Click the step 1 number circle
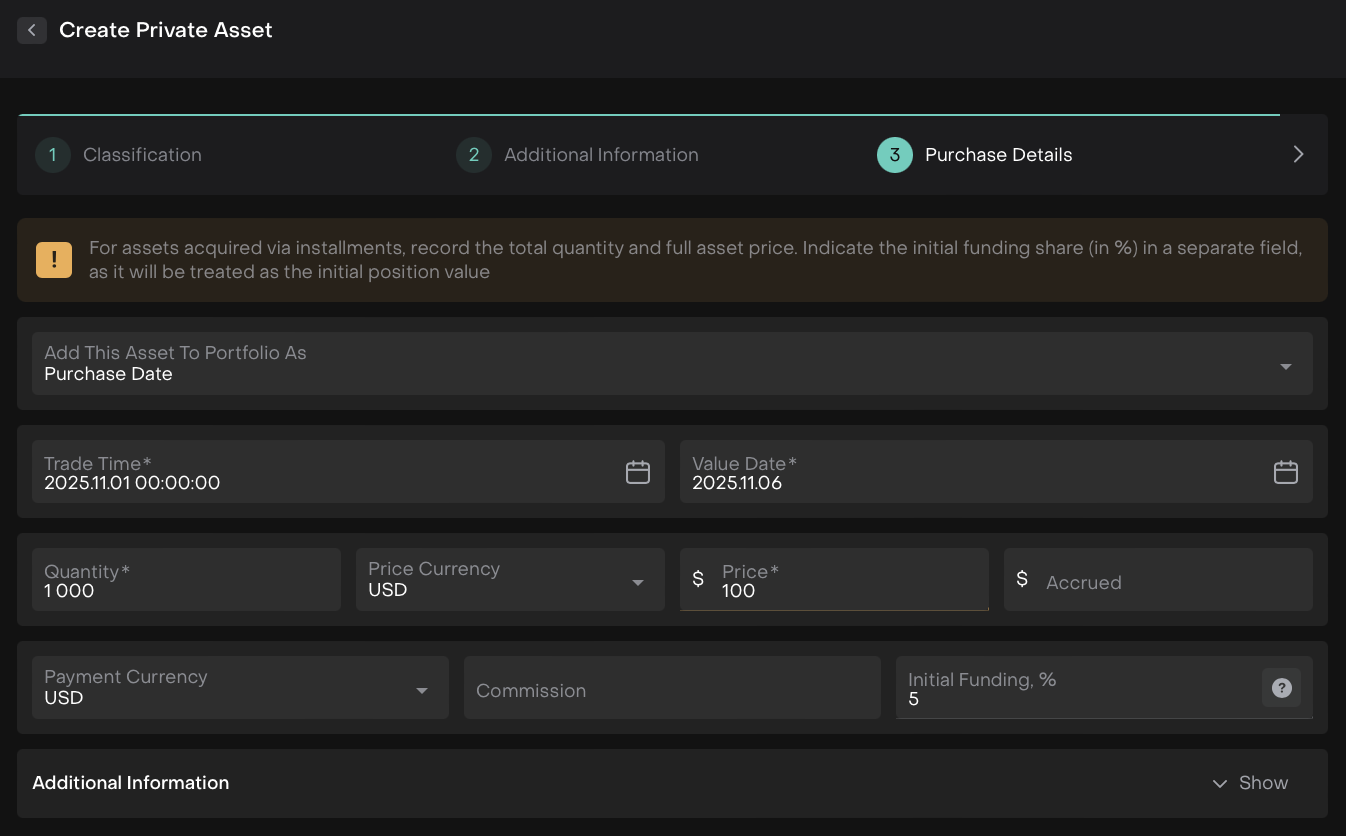 [x=52, y=155]
